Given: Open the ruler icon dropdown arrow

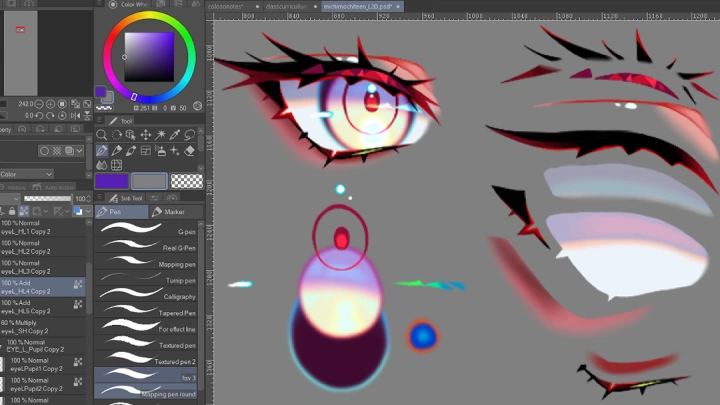Looking at the screenshot, I should coord(67,211).
